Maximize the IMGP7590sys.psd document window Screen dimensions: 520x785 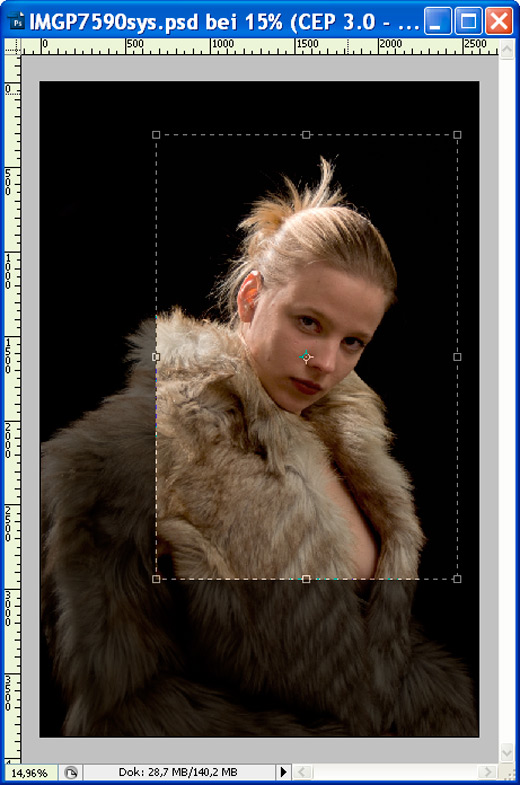coord(468,22)
